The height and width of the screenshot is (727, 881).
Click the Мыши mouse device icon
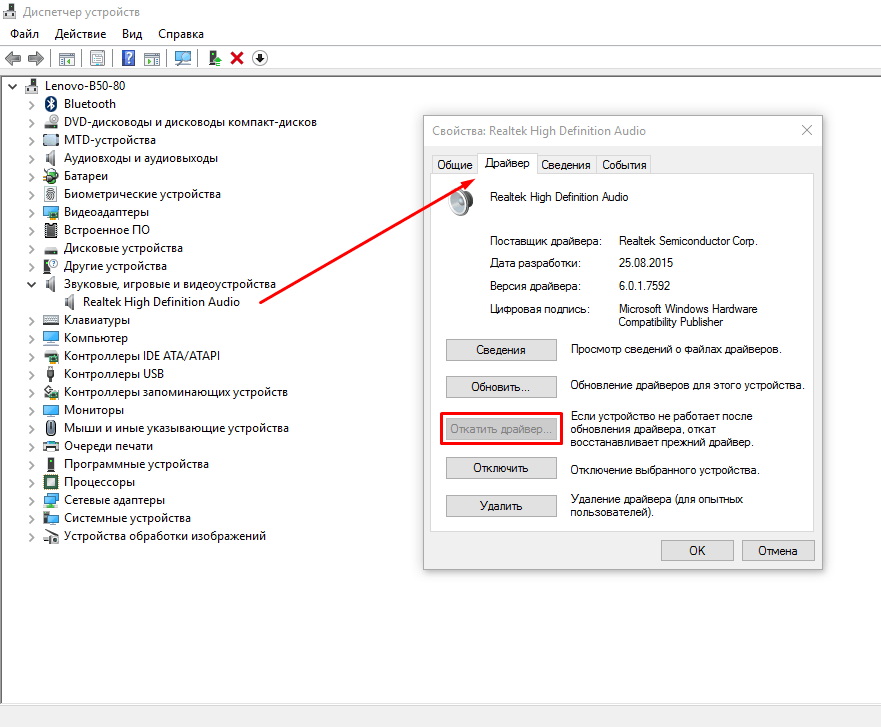pyautogui.click(x=51, y=428)
